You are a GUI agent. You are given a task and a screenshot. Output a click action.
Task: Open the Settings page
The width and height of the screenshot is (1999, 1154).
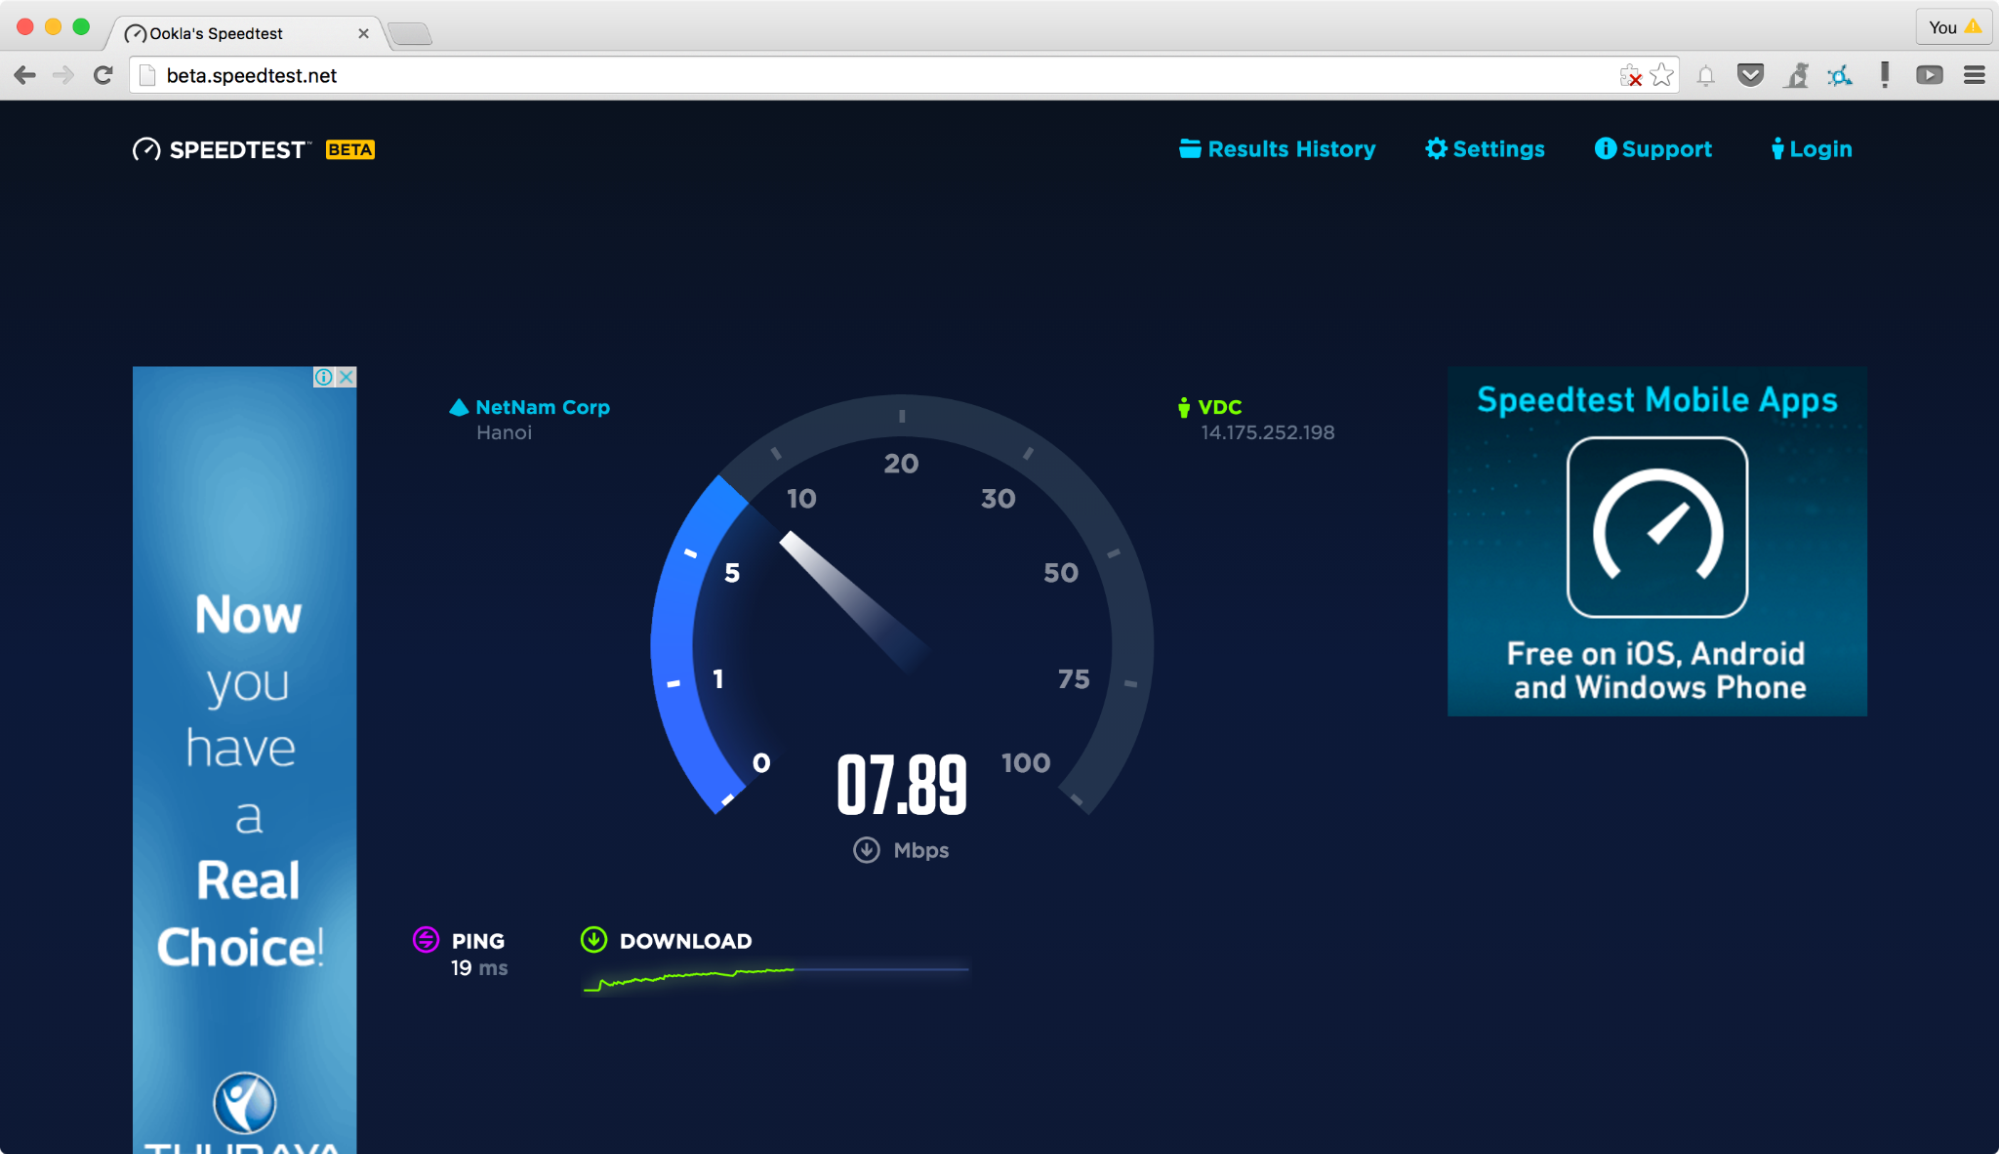[x=1485, y=149]
